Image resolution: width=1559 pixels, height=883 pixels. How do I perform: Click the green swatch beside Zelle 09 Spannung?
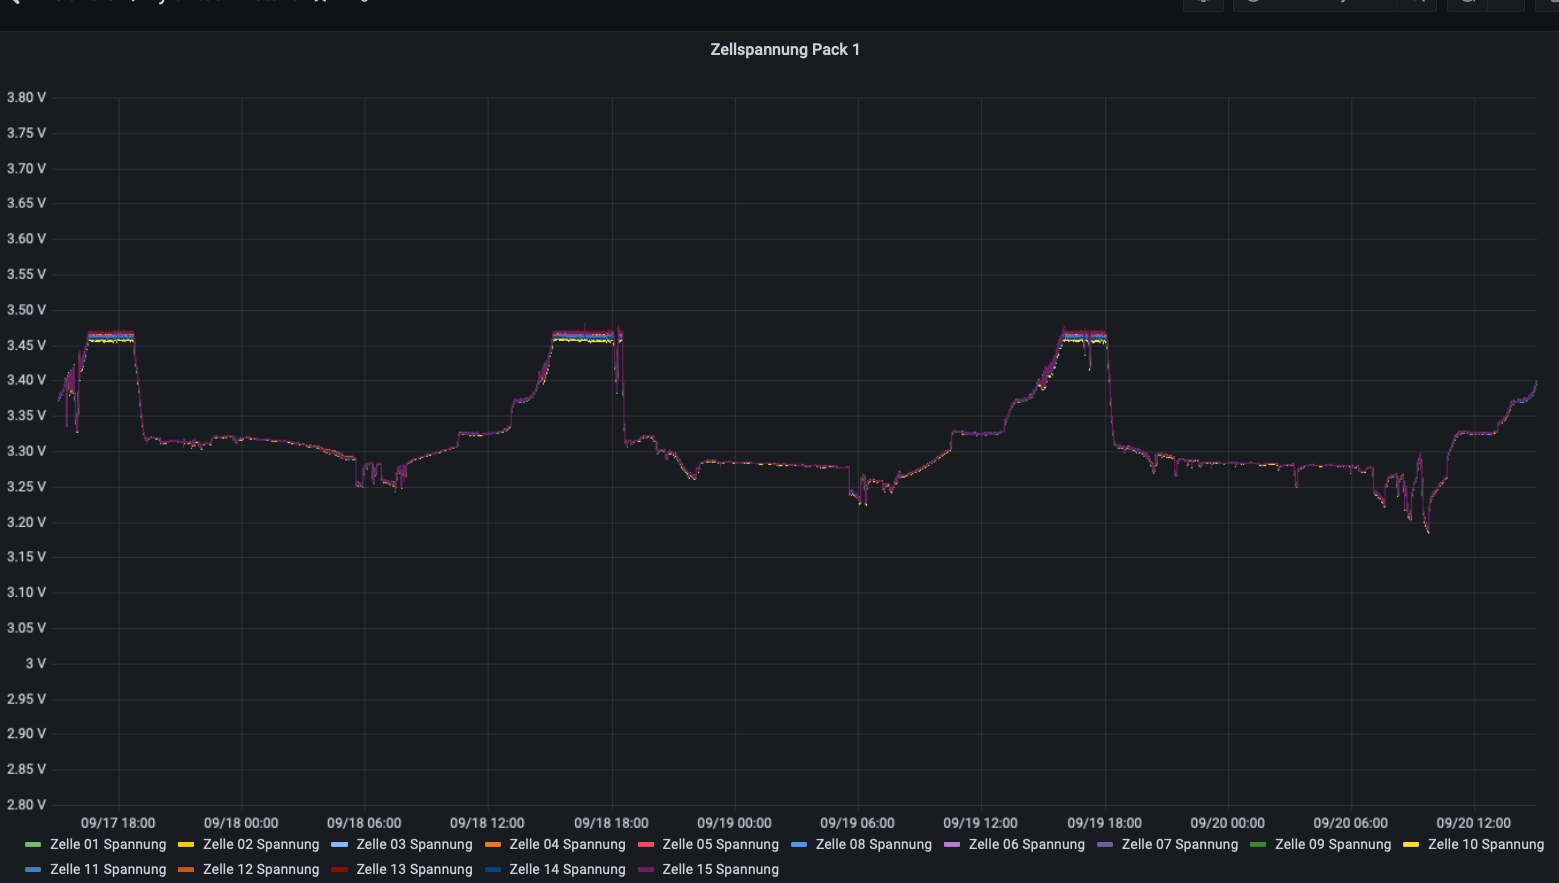click(1257, 845)
